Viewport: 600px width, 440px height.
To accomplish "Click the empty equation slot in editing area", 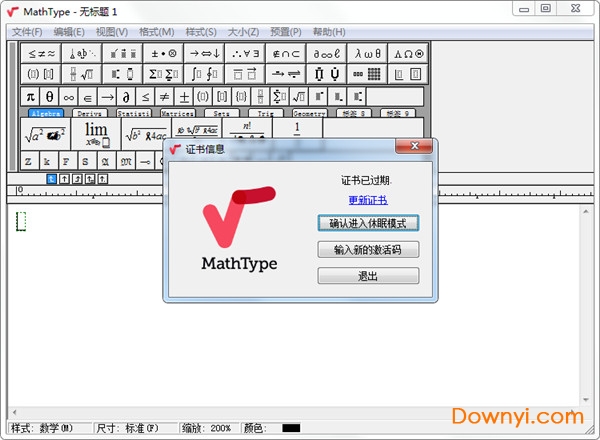I will pos(21,222).
